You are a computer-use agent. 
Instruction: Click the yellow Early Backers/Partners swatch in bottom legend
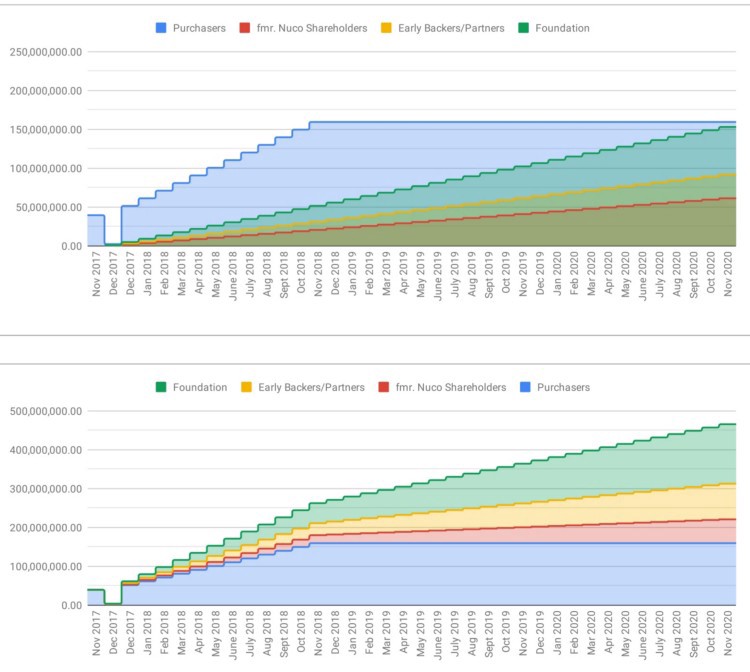pyautogui.click(x=246, y=387)
